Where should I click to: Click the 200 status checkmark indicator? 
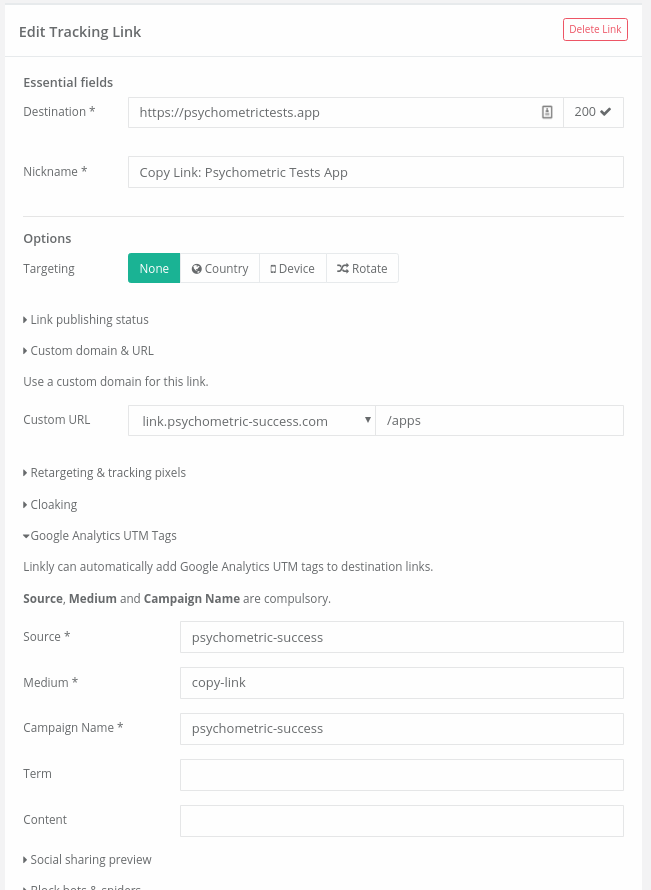593,113
